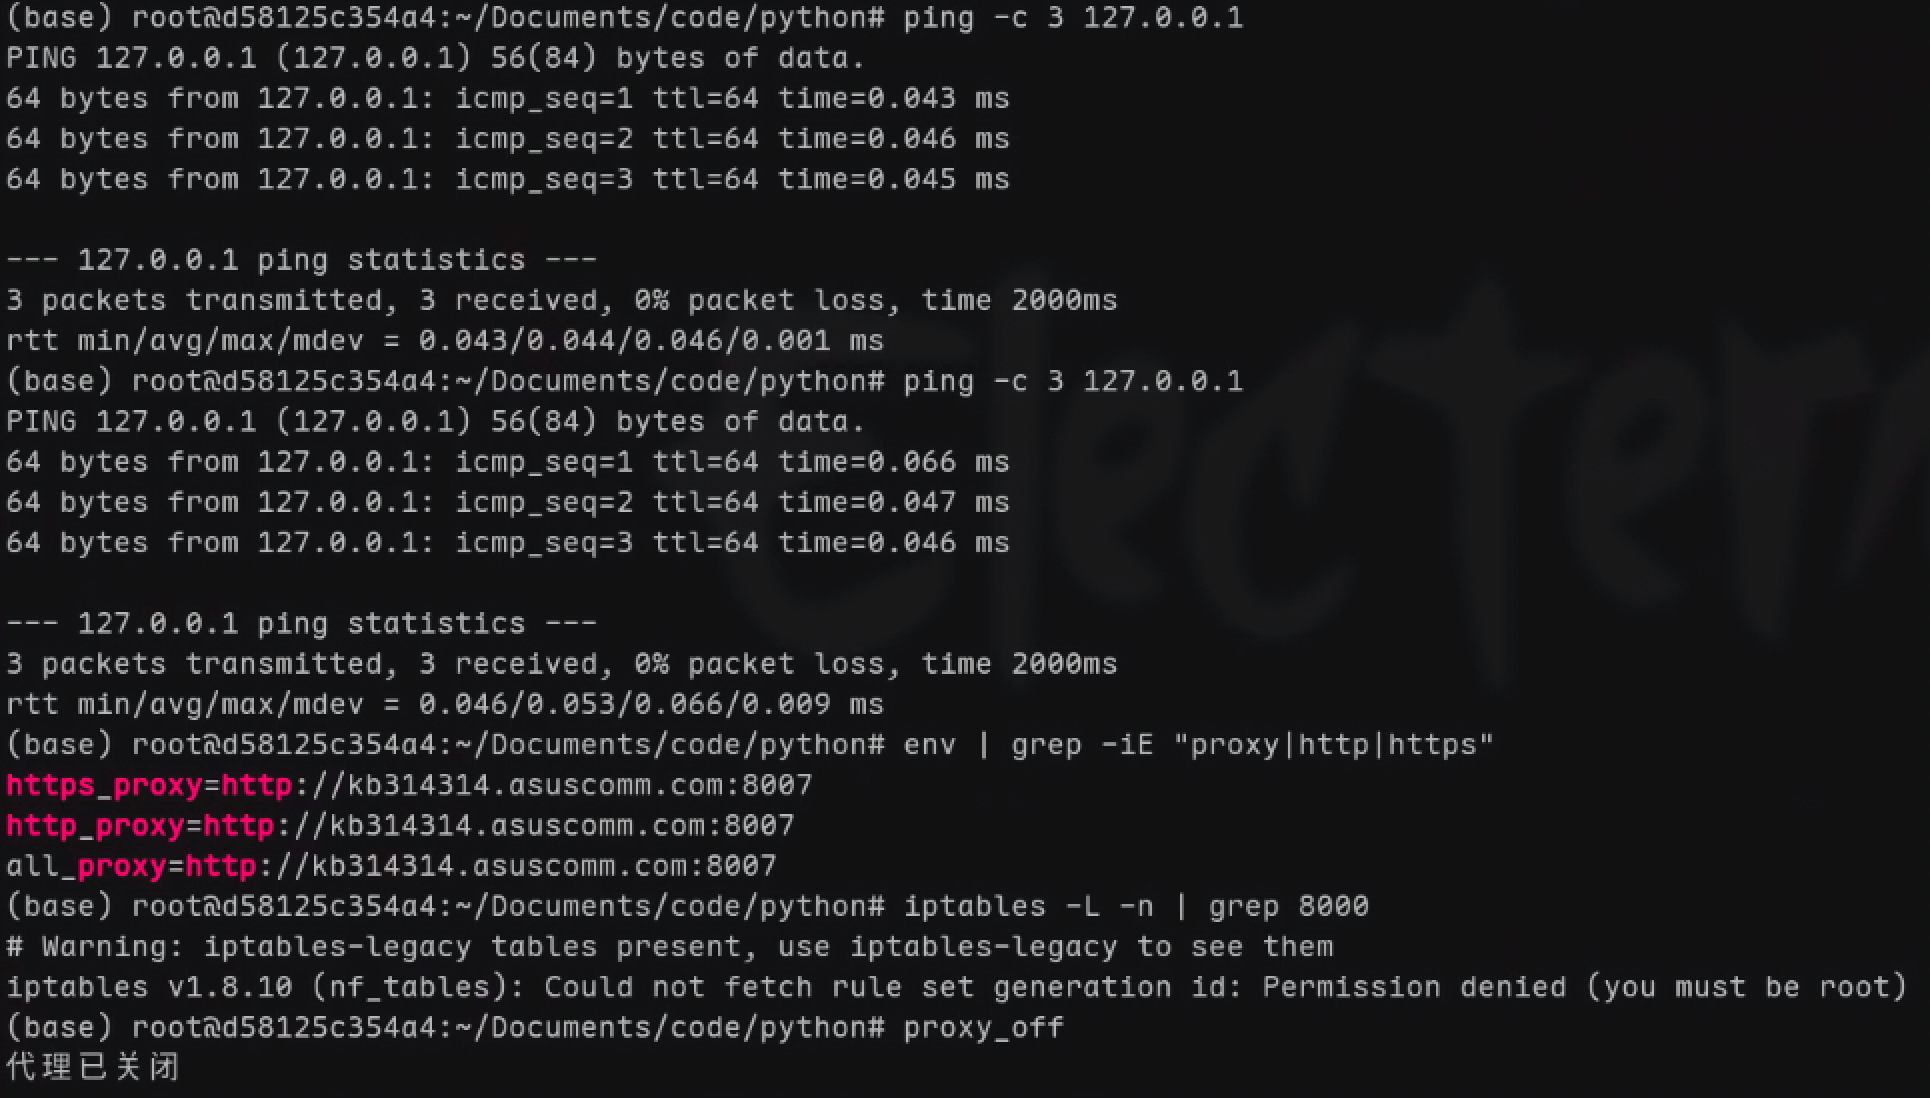Screen dimensions: 1930x1098
Task: Click the iptables v1.8.10 version text
Action: (150, 988)
